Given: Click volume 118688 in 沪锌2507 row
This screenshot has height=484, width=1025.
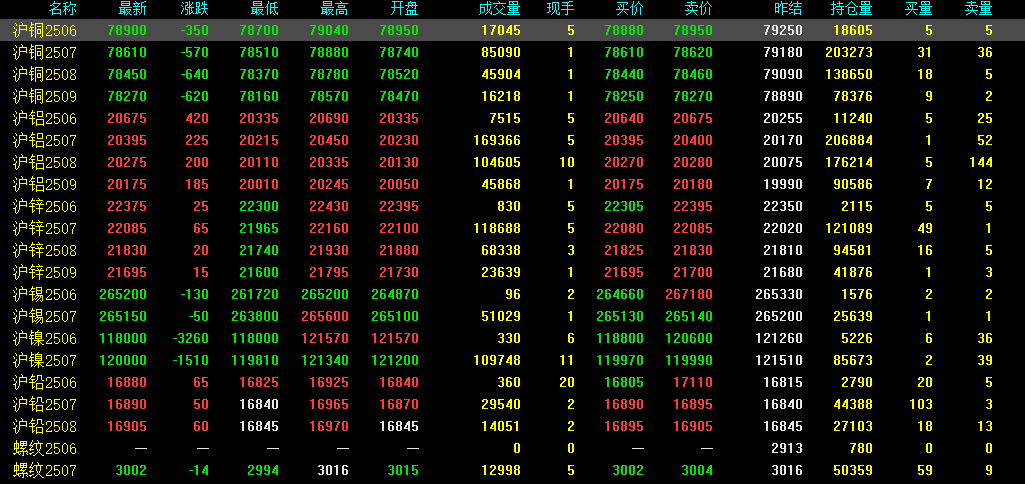Looking at the screenshot, I should tap(497, 228).
